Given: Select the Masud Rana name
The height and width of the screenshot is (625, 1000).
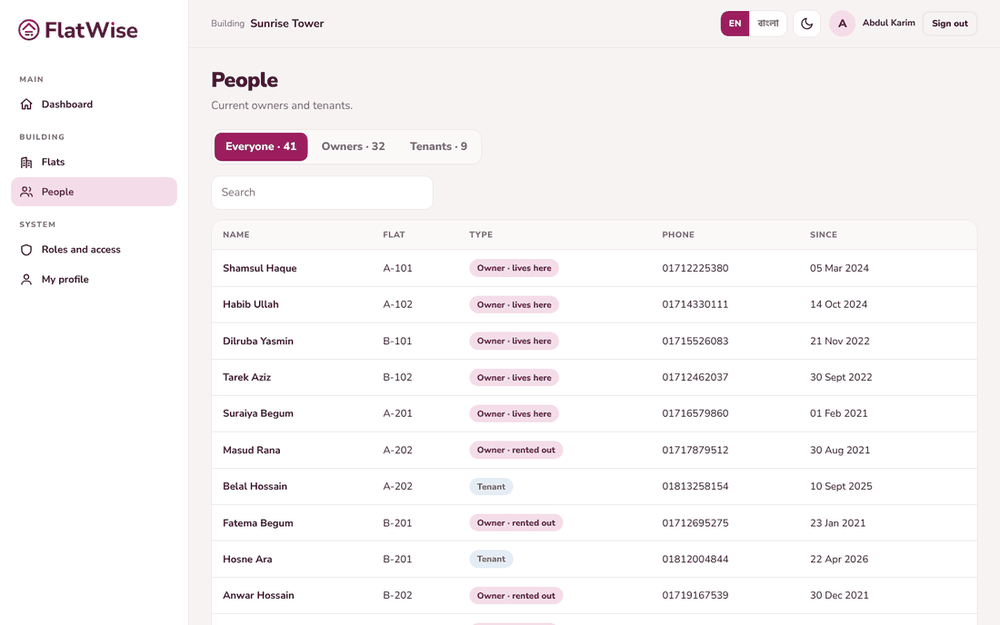Looking at the screenshot, I should tap(251, 450).
